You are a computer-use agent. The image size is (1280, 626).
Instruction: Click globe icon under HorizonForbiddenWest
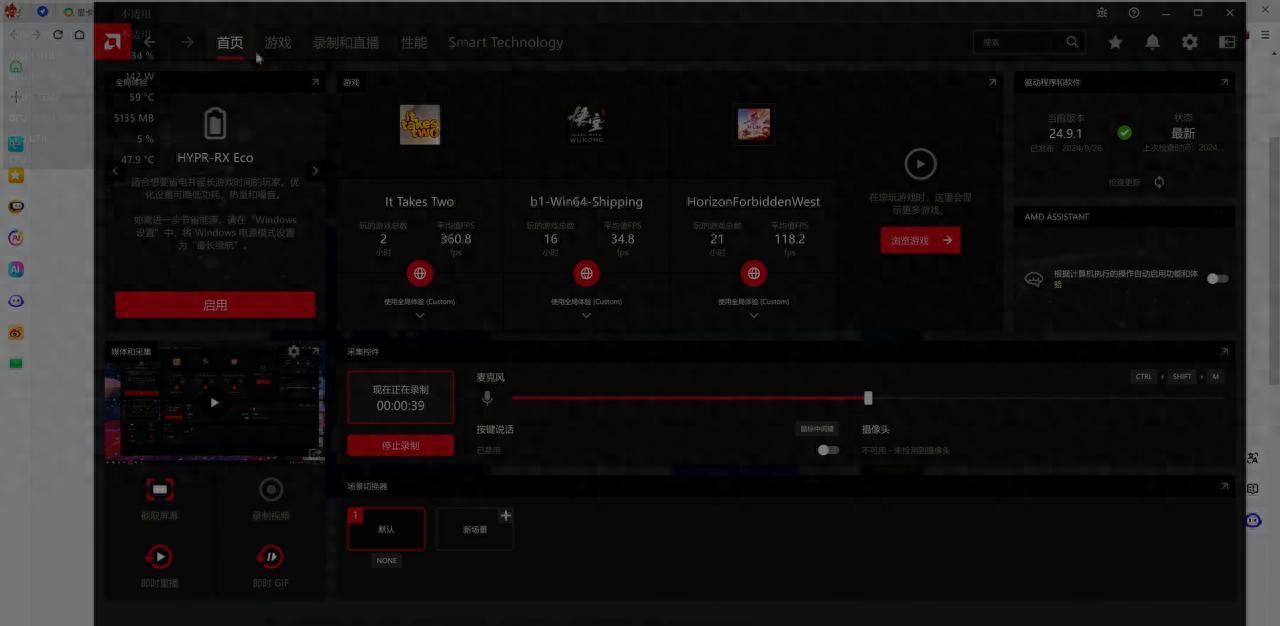point(753,273)
